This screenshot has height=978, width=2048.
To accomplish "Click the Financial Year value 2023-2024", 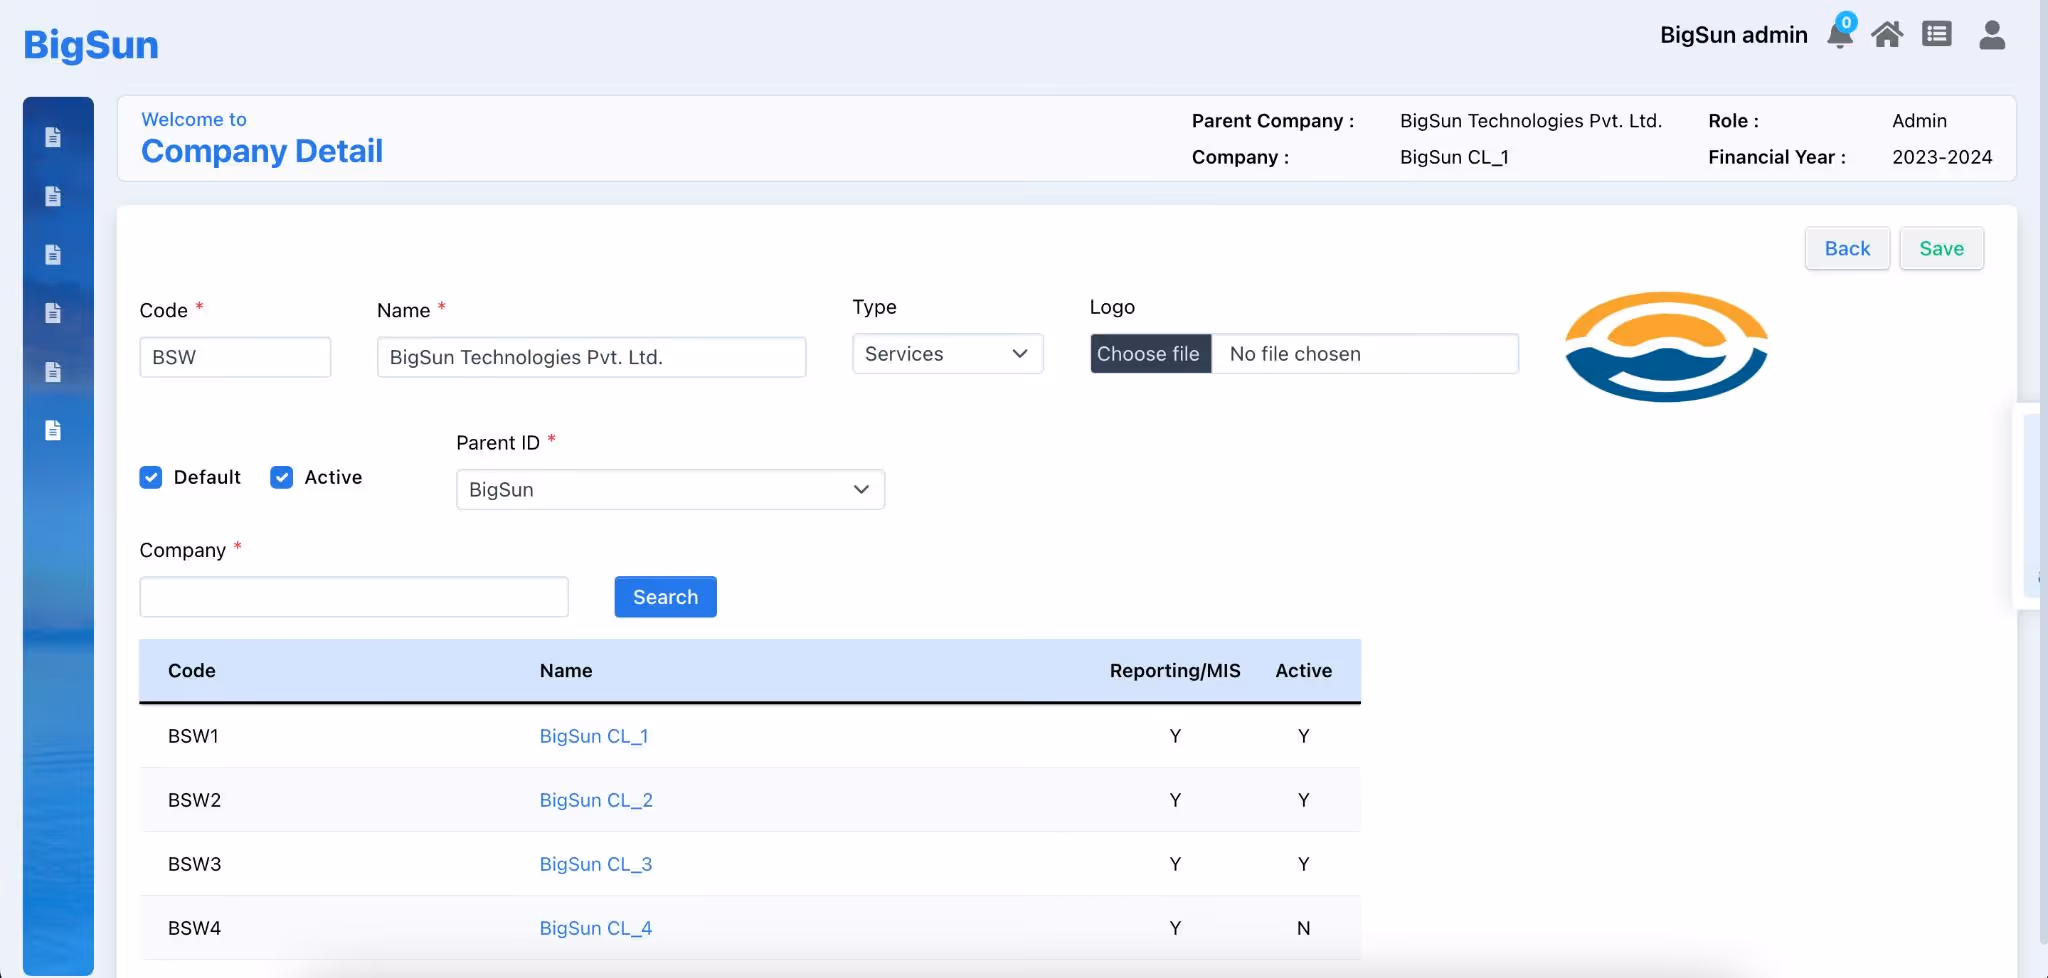I will click(x=1942, y=157).
